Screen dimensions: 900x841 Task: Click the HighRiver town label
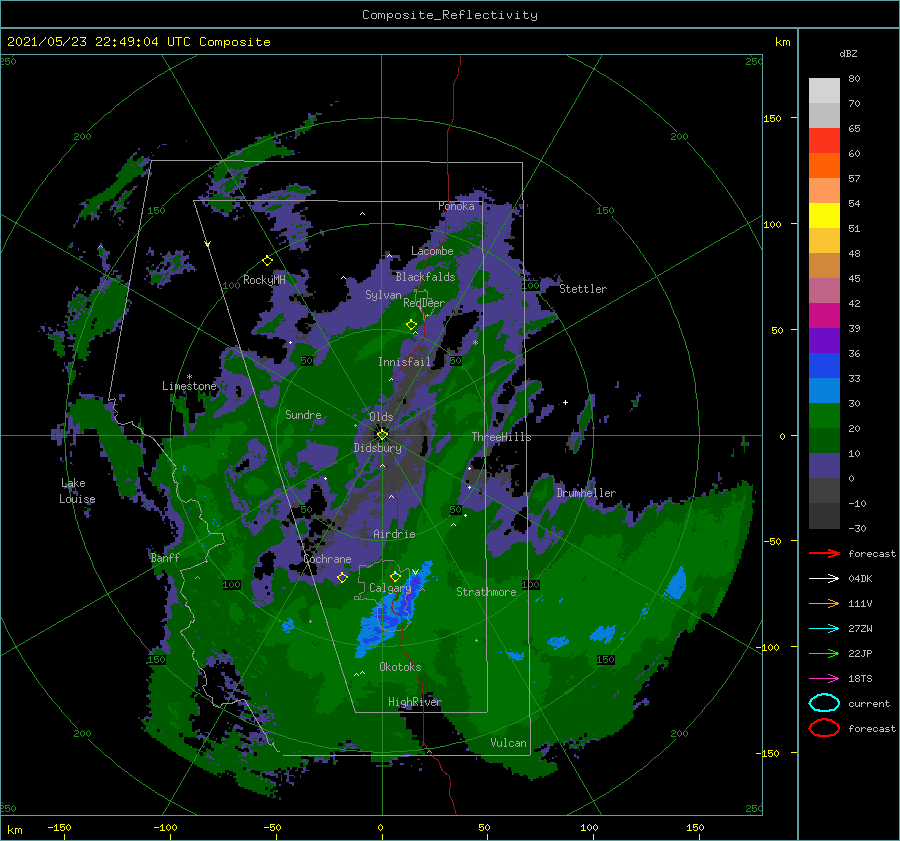point(415,702)
